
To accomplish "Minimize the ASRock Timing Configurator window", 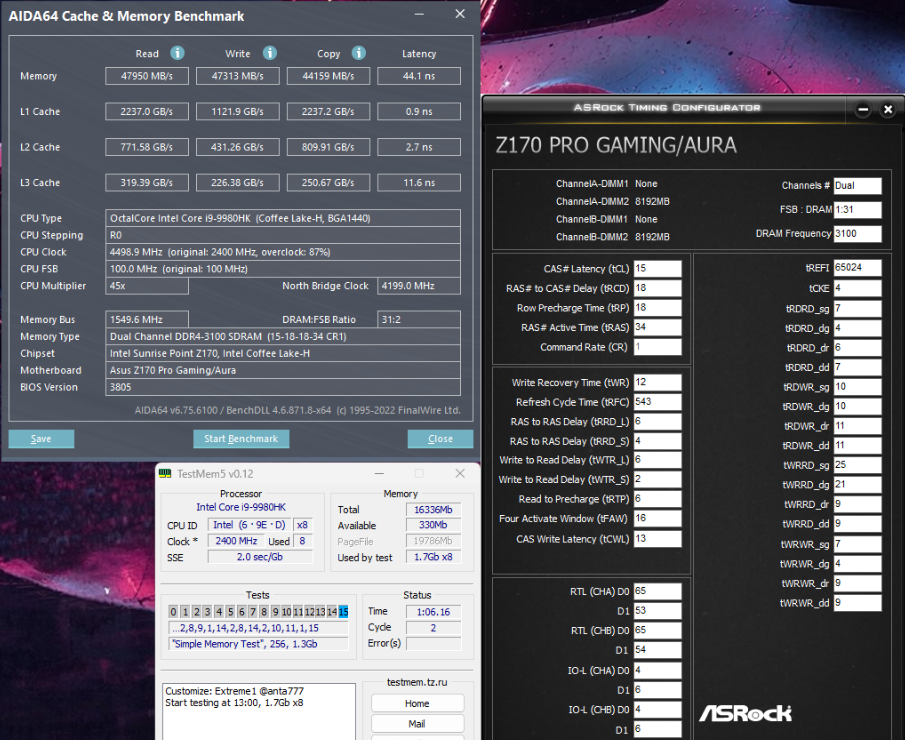I will click(x=863, y=109).
